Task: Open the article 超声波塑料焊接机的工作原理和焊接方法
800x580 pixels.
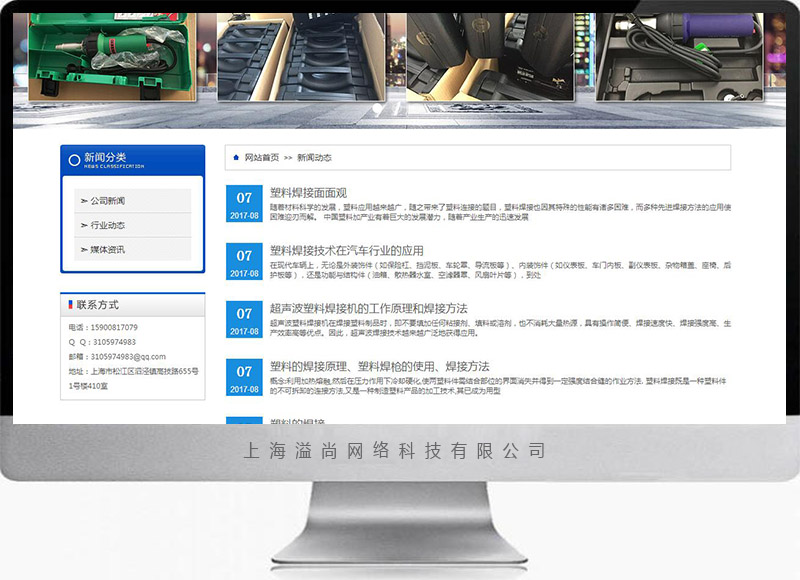Action: [368, 308]
